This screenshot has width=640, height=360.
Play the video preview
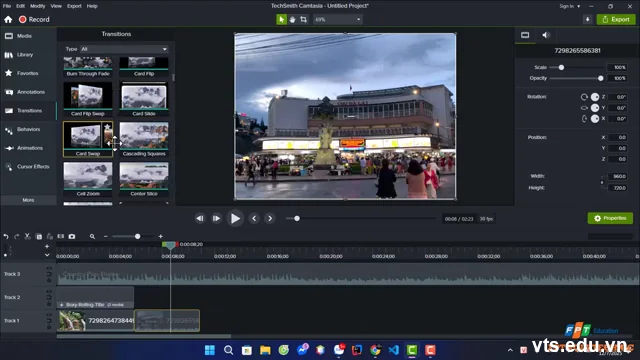pyautogui.click(x=235, y=219)
